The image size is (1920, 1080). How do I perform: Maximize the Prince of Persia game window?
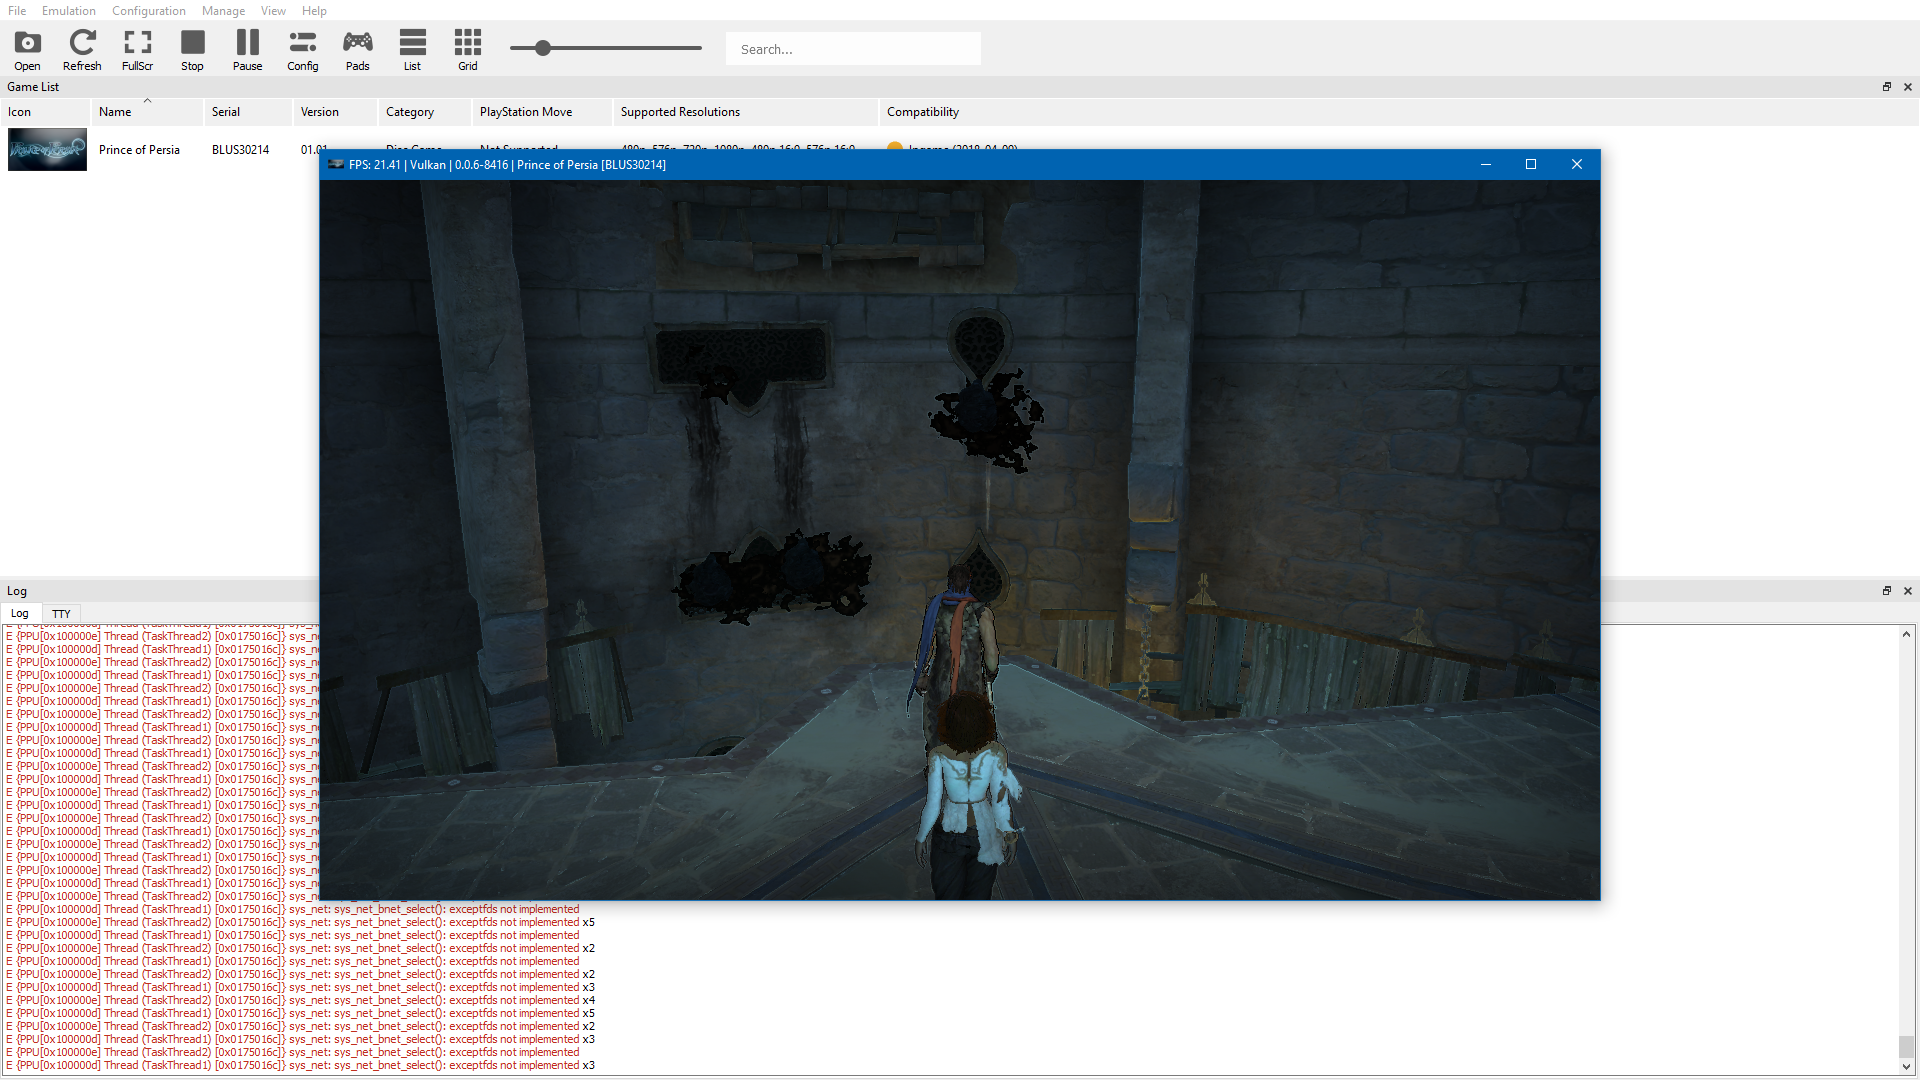click(x=1531, y=165)
